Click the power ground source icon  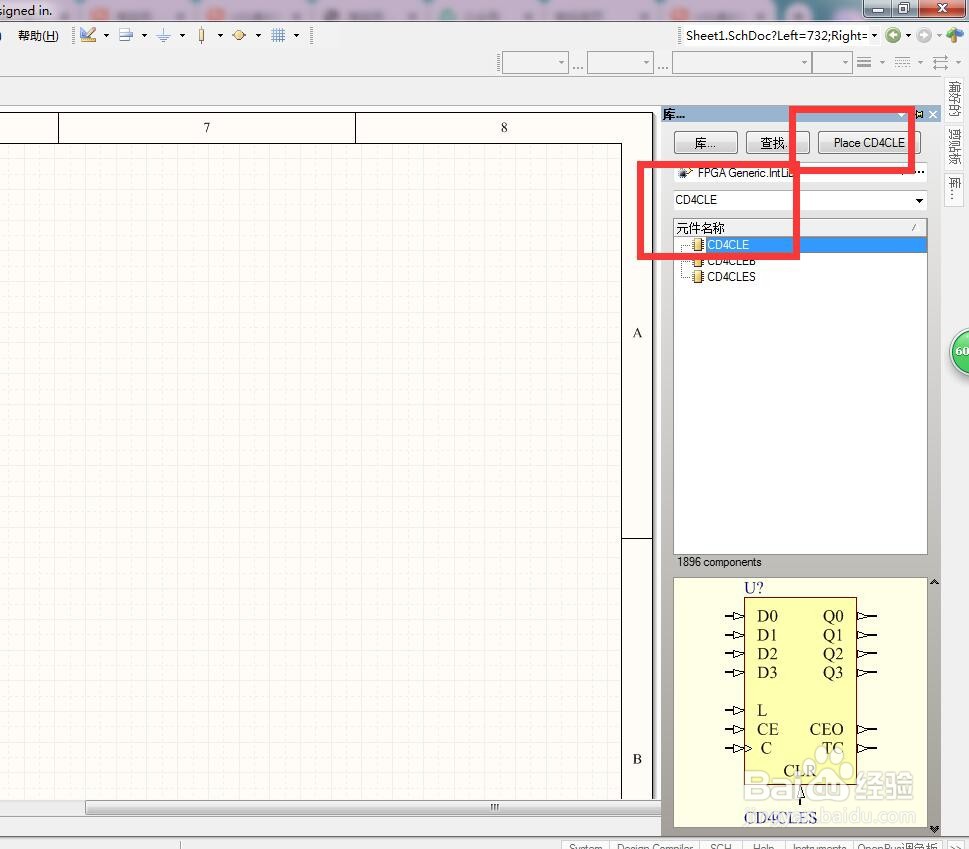164,35
